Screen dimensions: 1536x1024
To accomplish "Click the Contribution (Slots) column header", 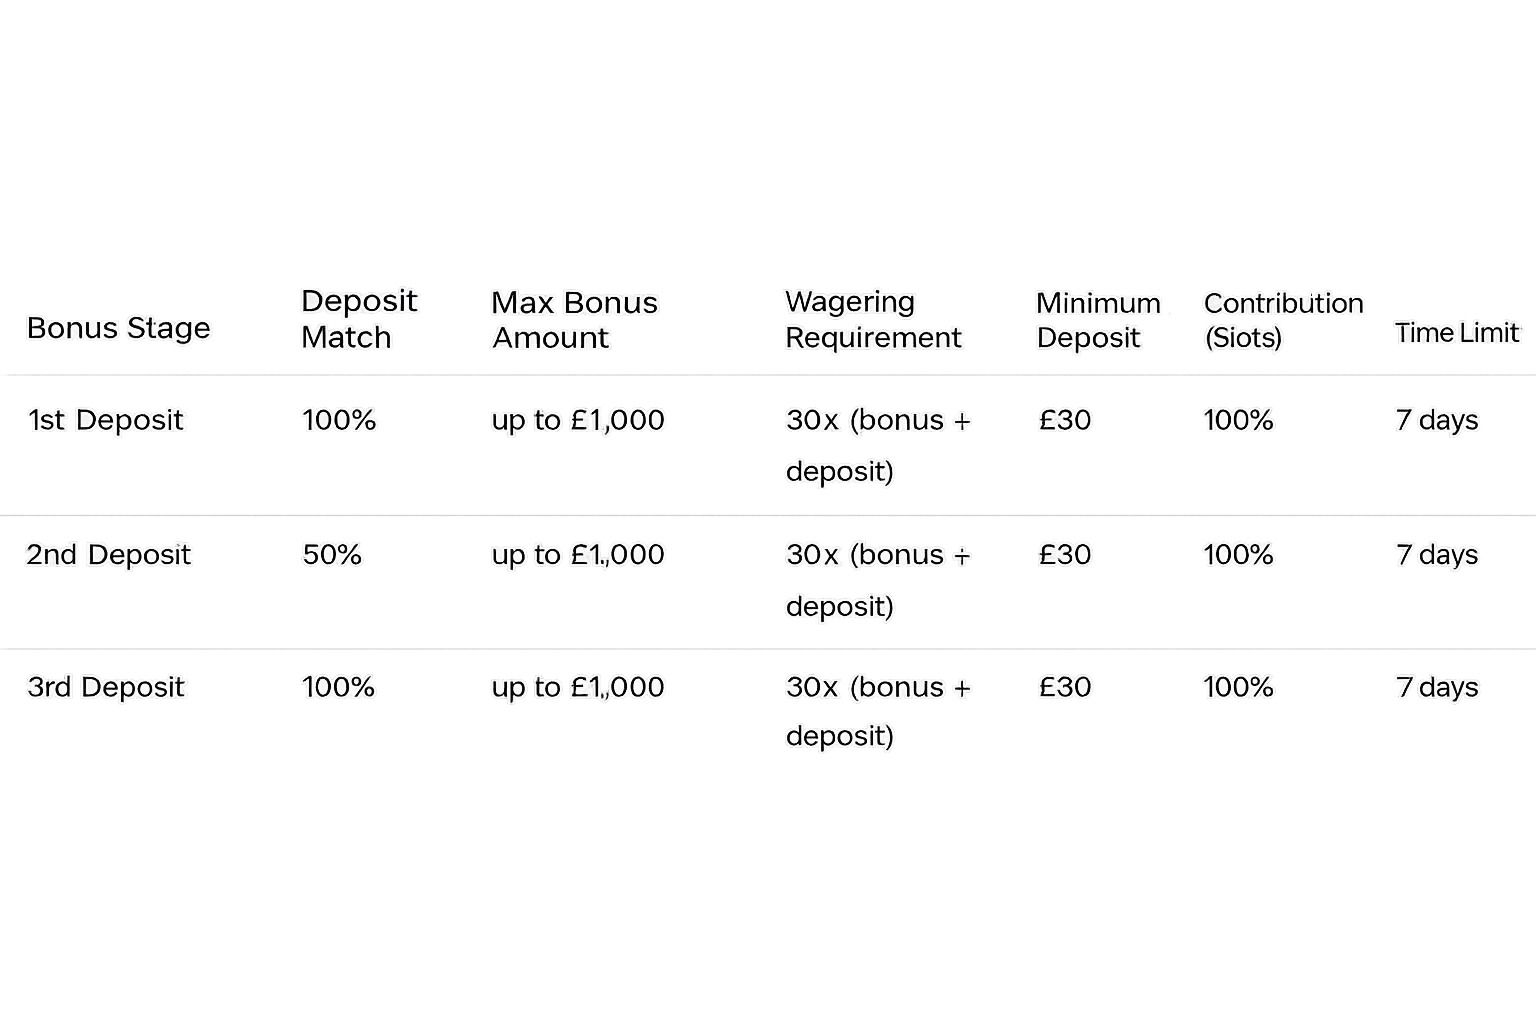I will coord(1282,320).
